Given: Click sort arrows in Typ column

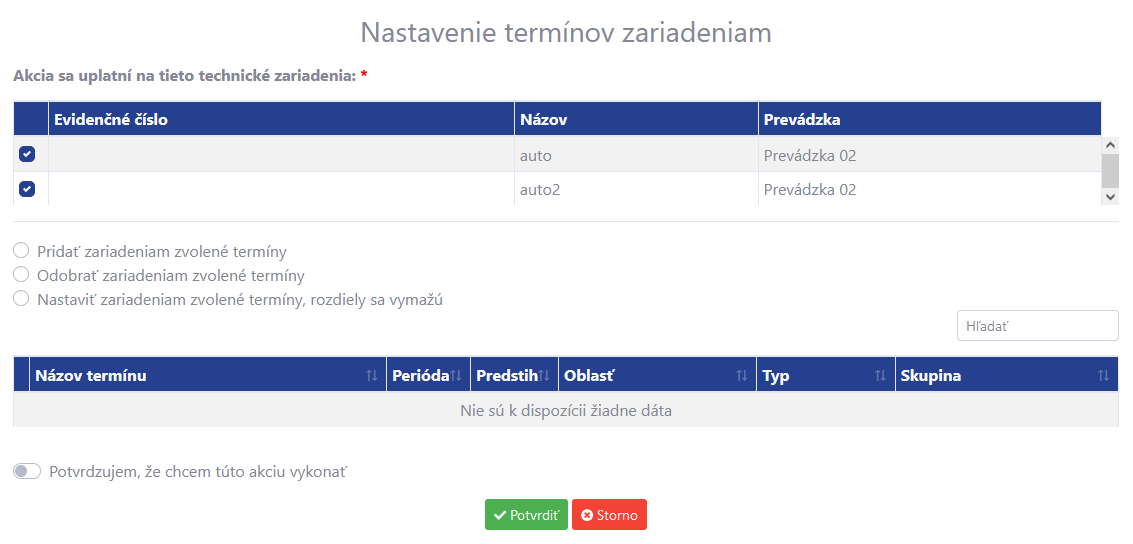Looking at the screenshot, I should coord(880,376).
